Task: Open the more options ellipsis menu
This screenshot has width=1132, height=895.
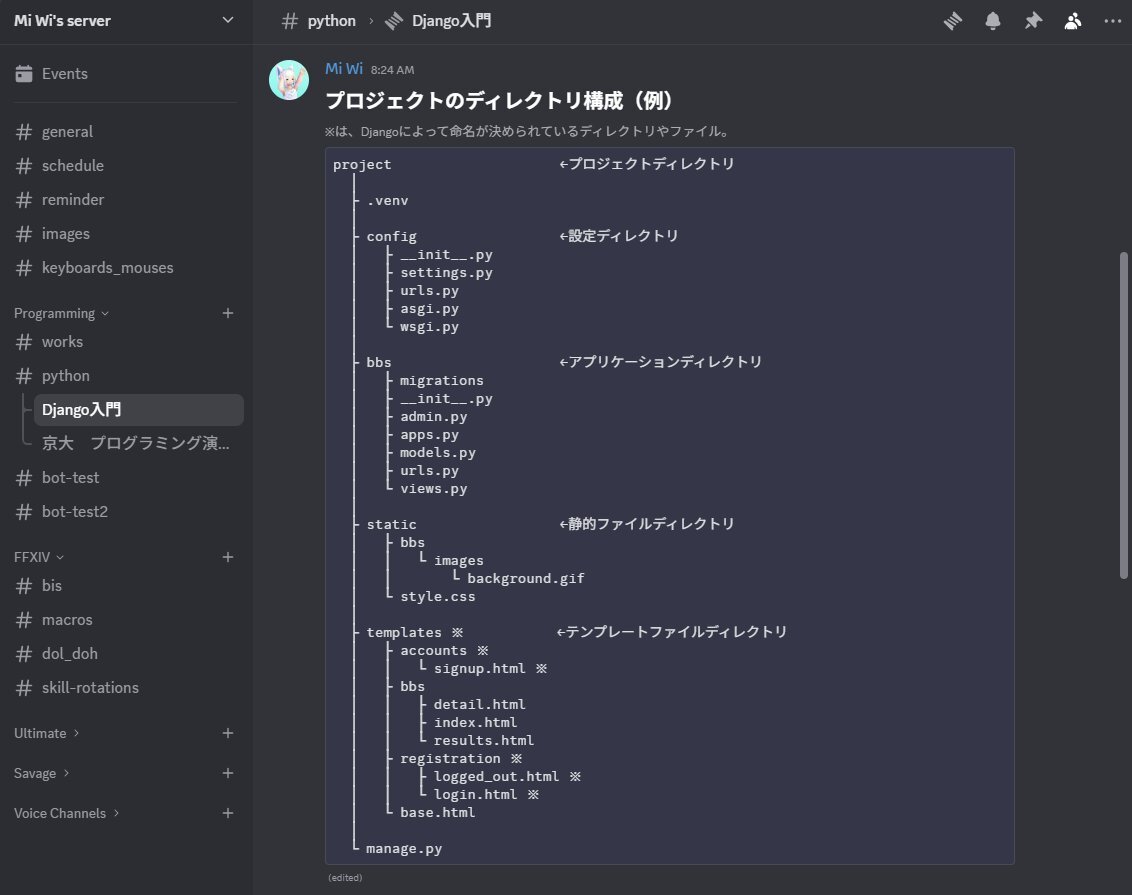Action: 1113,21
